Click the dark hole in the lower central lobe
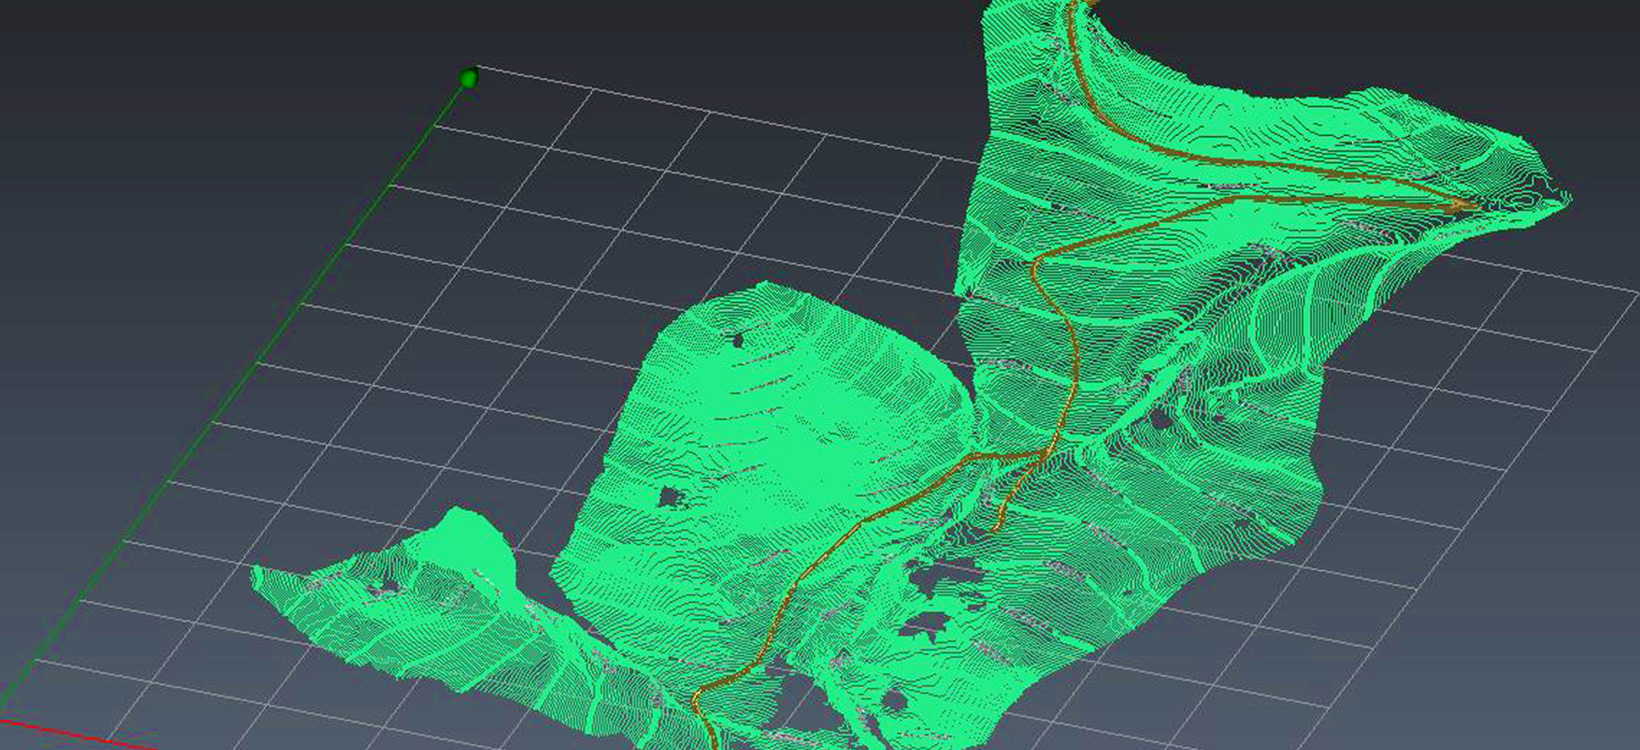Screen dimensions: 1640x750 [x=668, y=496]
